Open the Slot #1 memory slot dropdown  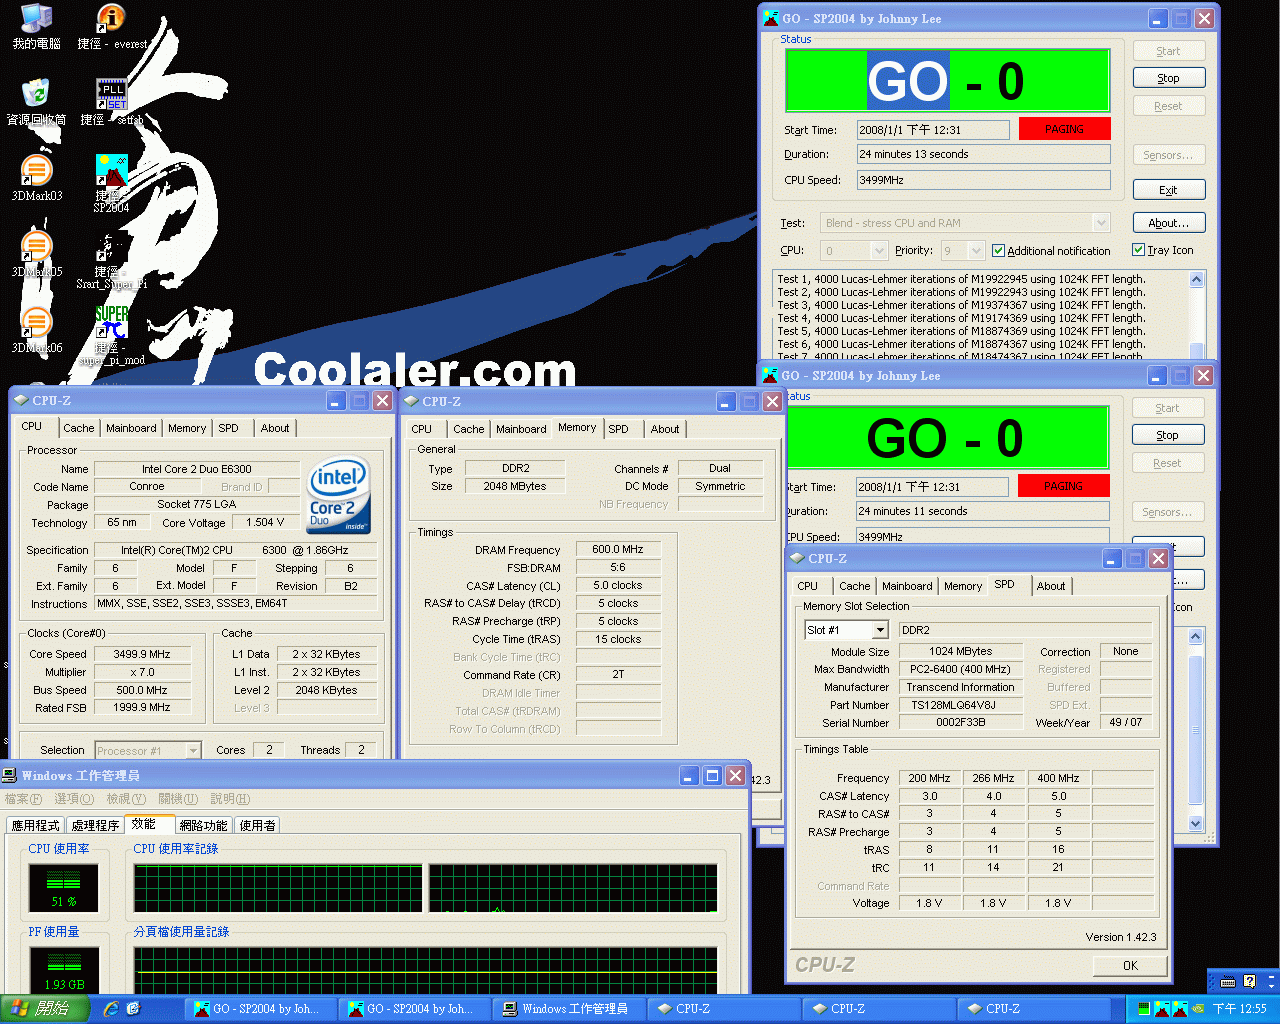click(880, 630)
